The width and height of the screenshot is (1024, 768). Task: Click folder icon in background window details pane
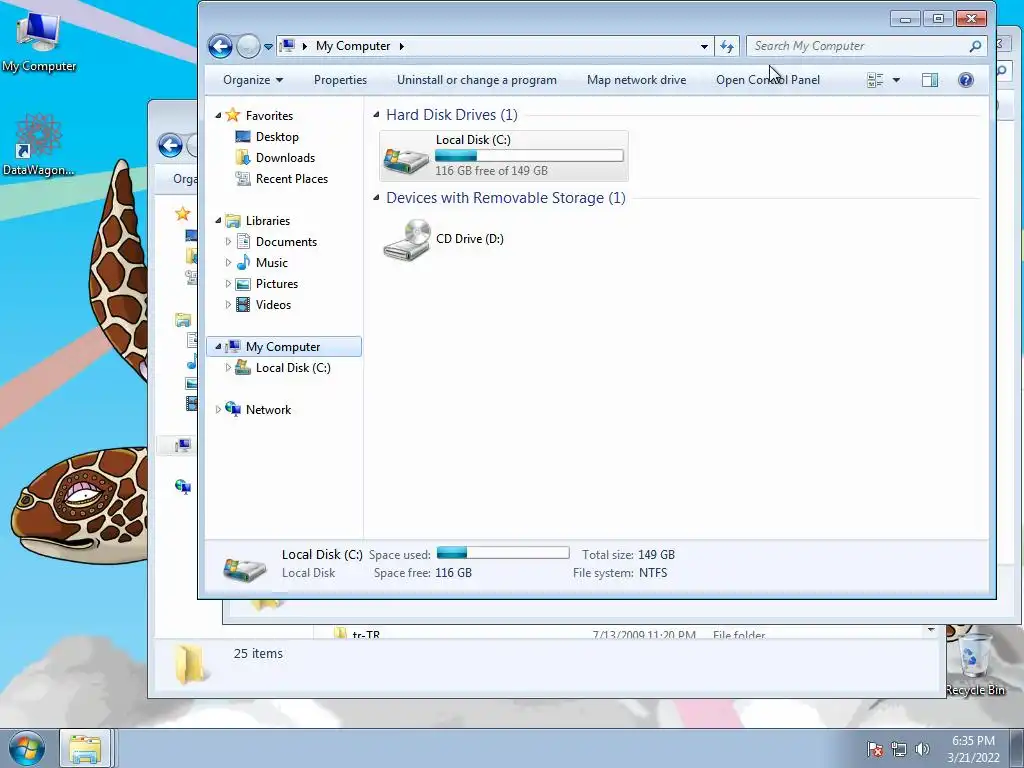click(189, 663)
